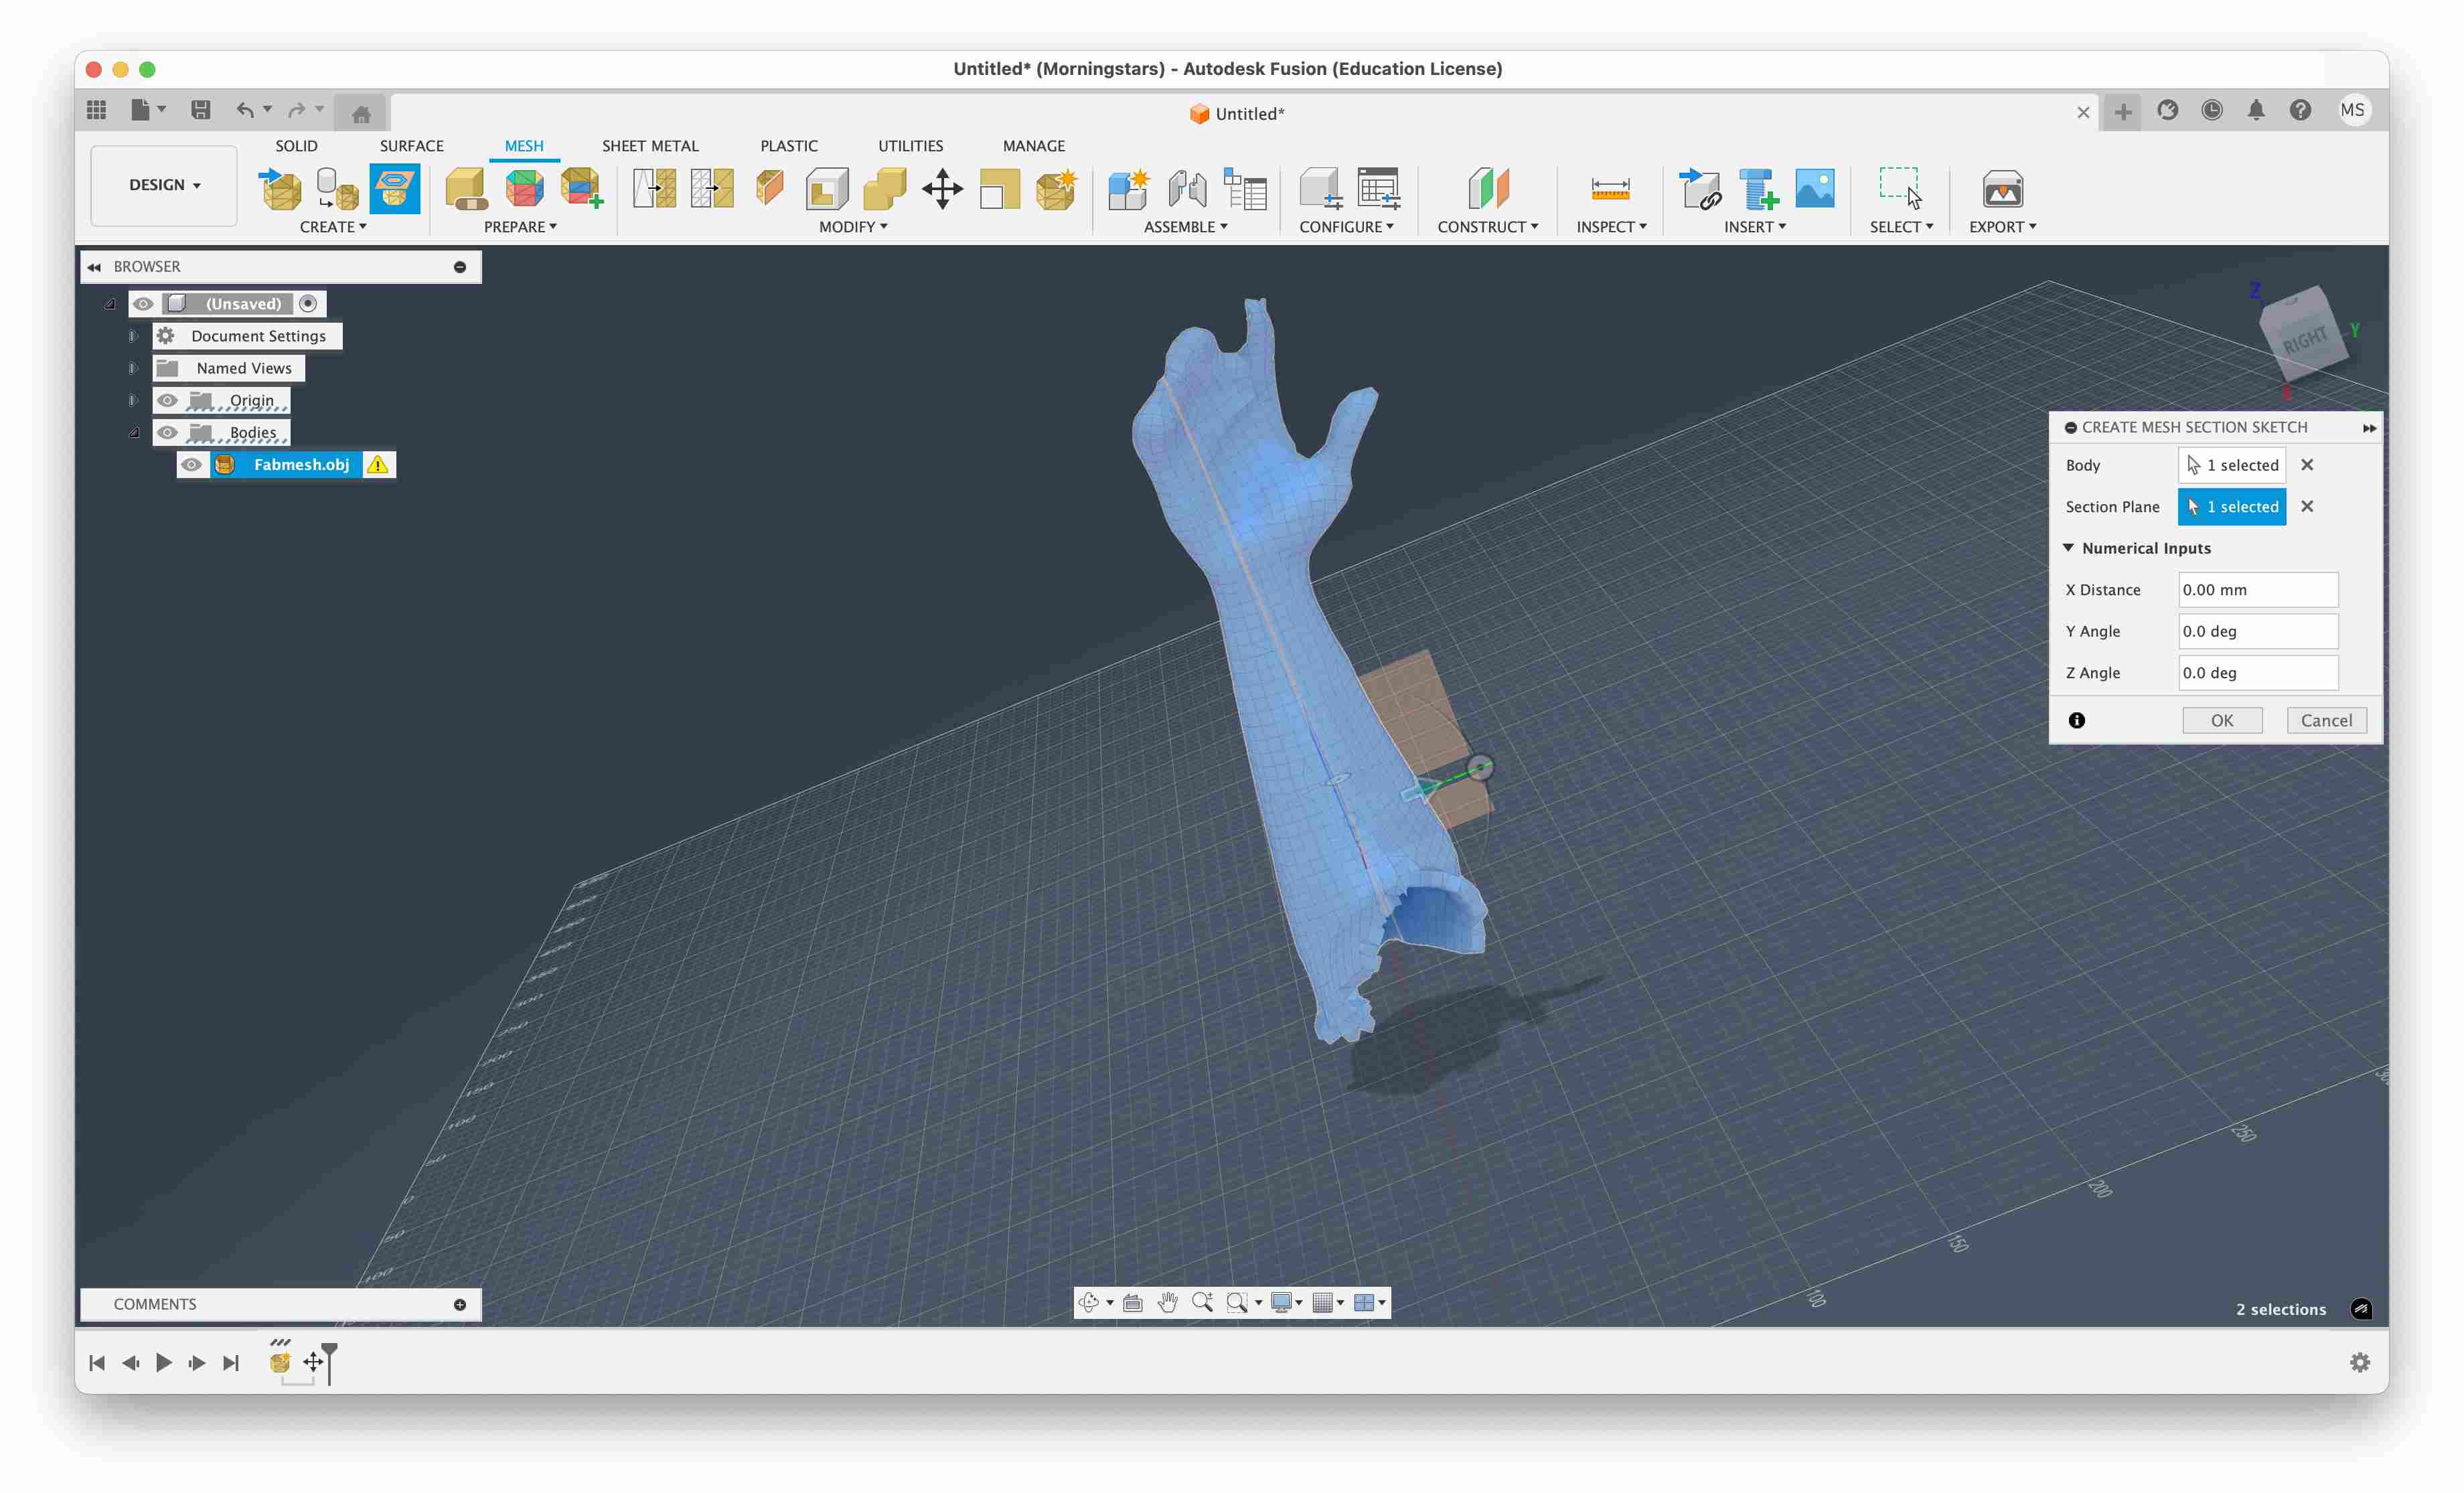Expand the Named Views node
2464x1493 pixels.
132,368
